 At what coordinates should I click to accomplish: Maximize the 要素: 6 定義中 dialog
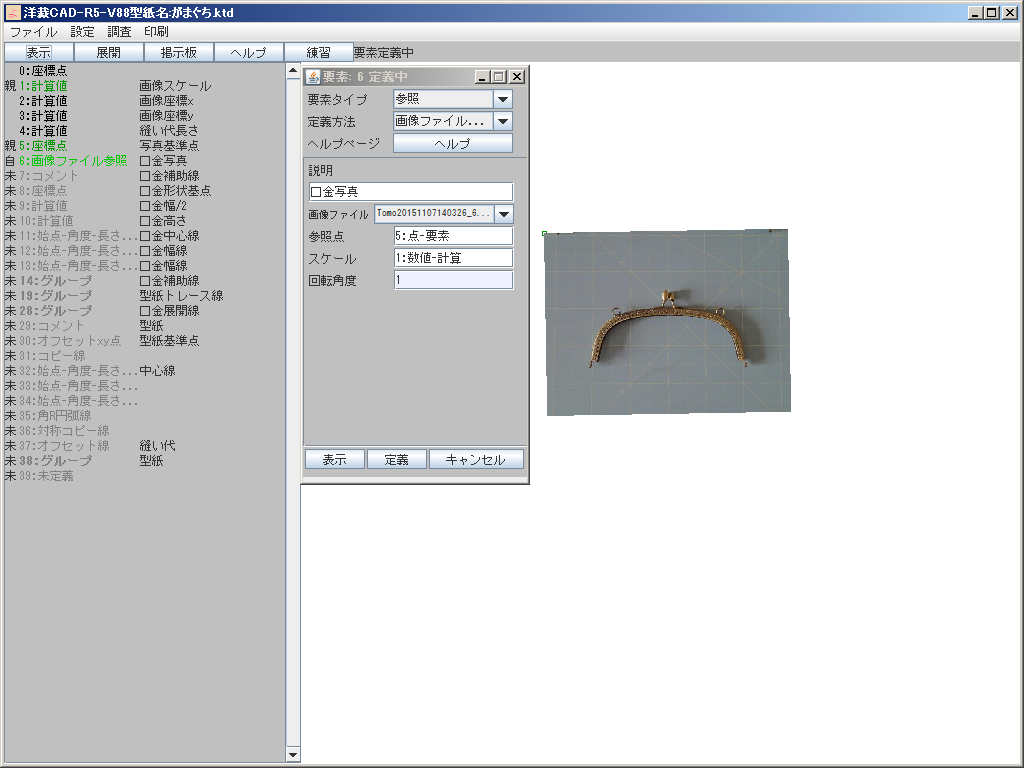499,77
